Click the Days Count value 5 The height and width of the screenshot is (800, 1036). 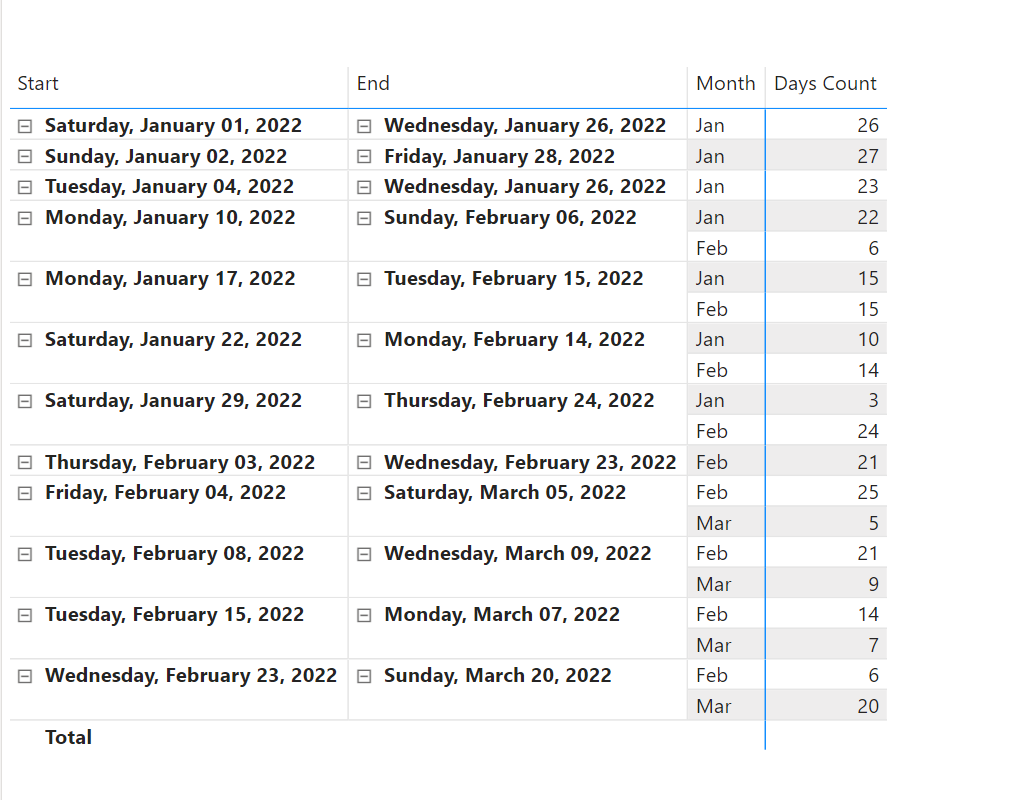click(x=873, y=523)
